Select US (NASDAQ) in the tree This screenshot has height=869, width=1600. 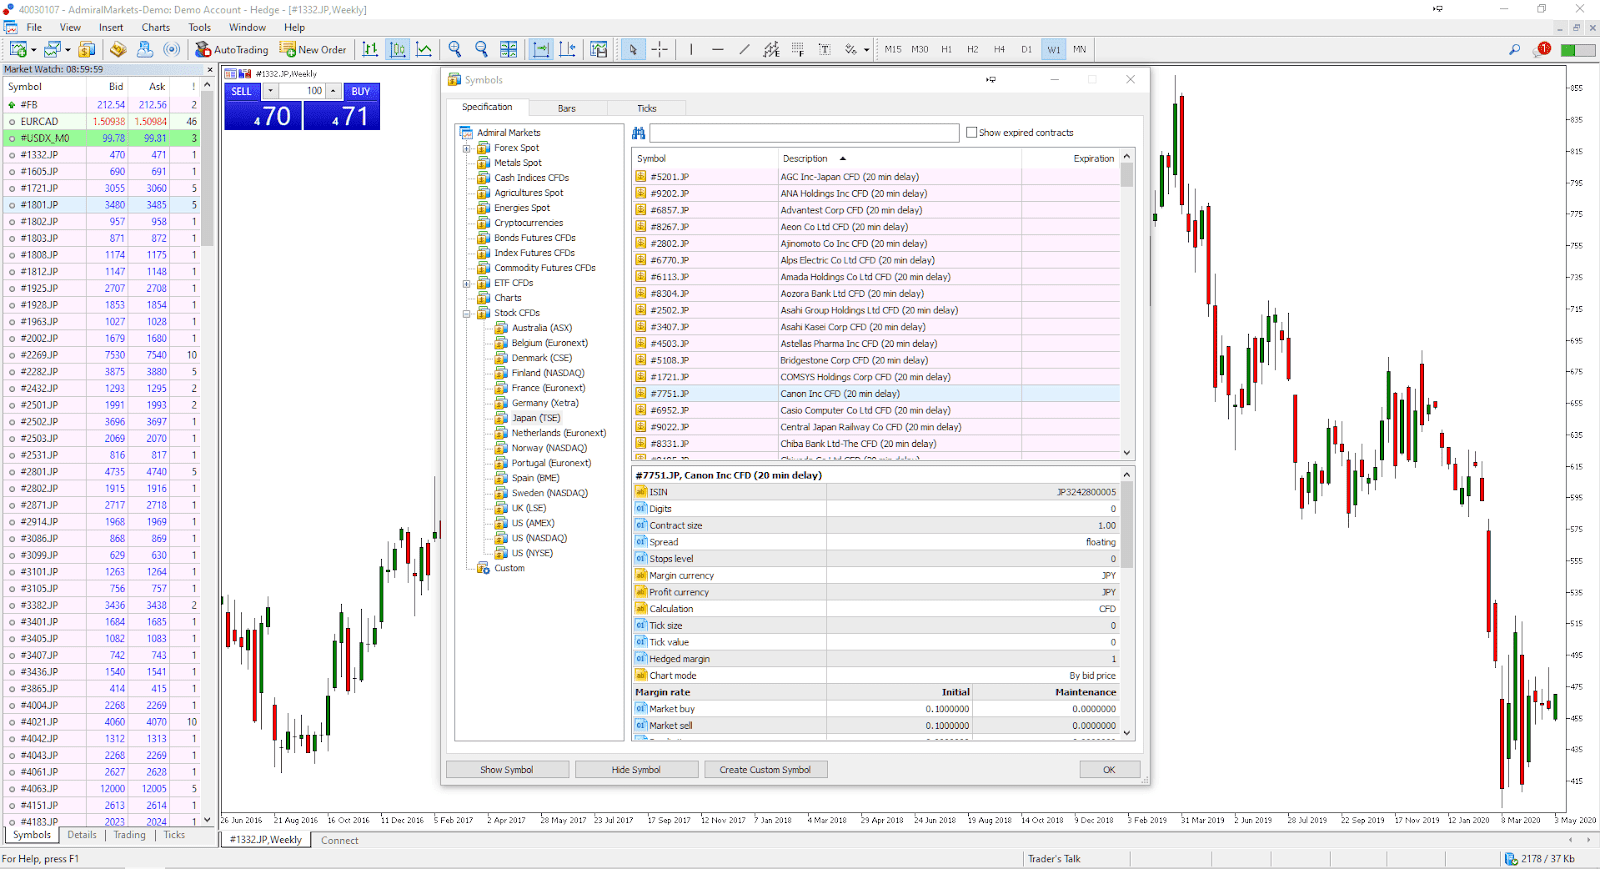[x=539, y=538]
